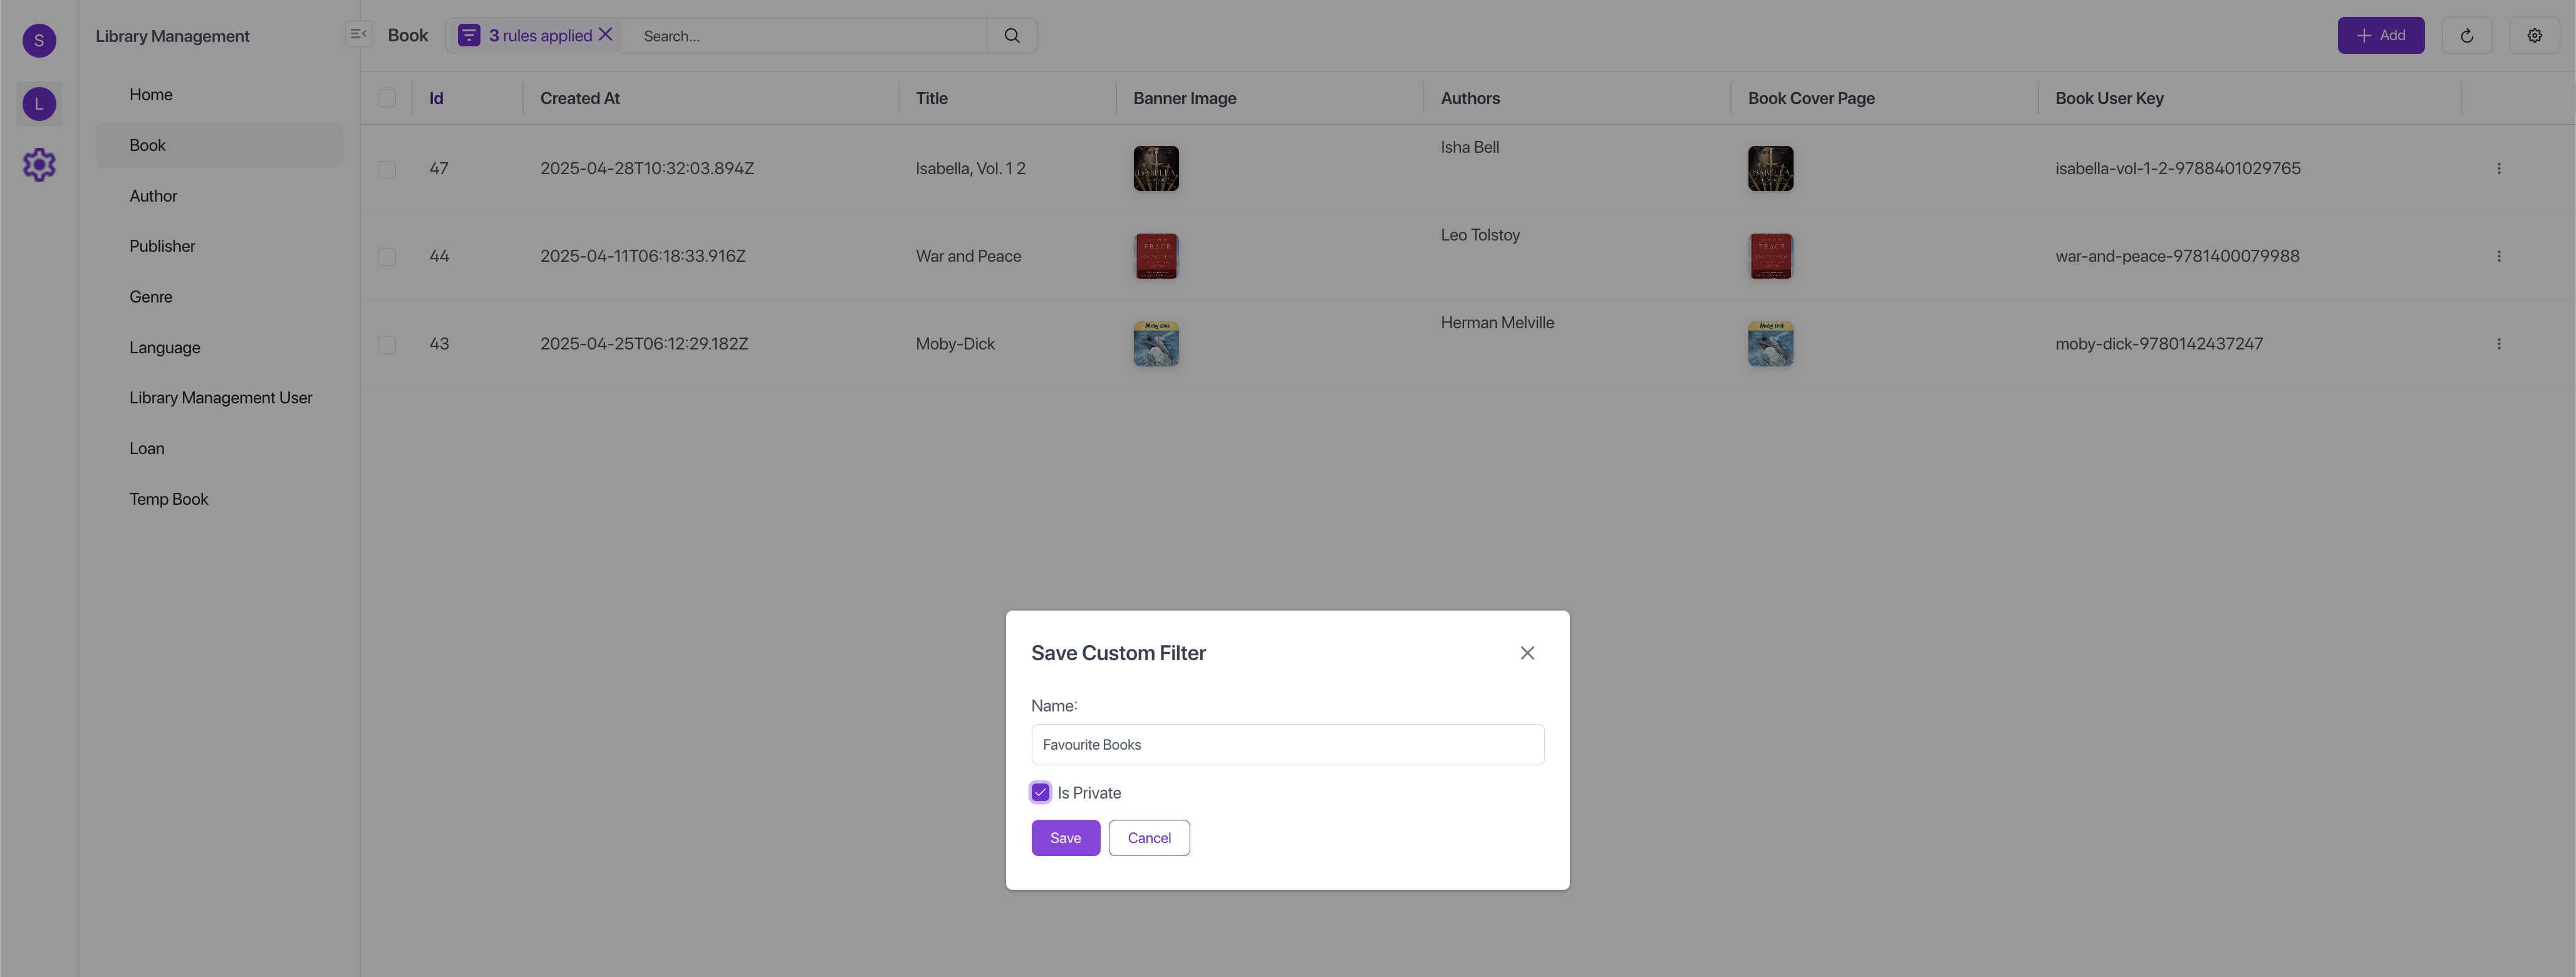The image size is (2576, 977).
Task: Open table settings gear icon
Action: [2534, 35]
